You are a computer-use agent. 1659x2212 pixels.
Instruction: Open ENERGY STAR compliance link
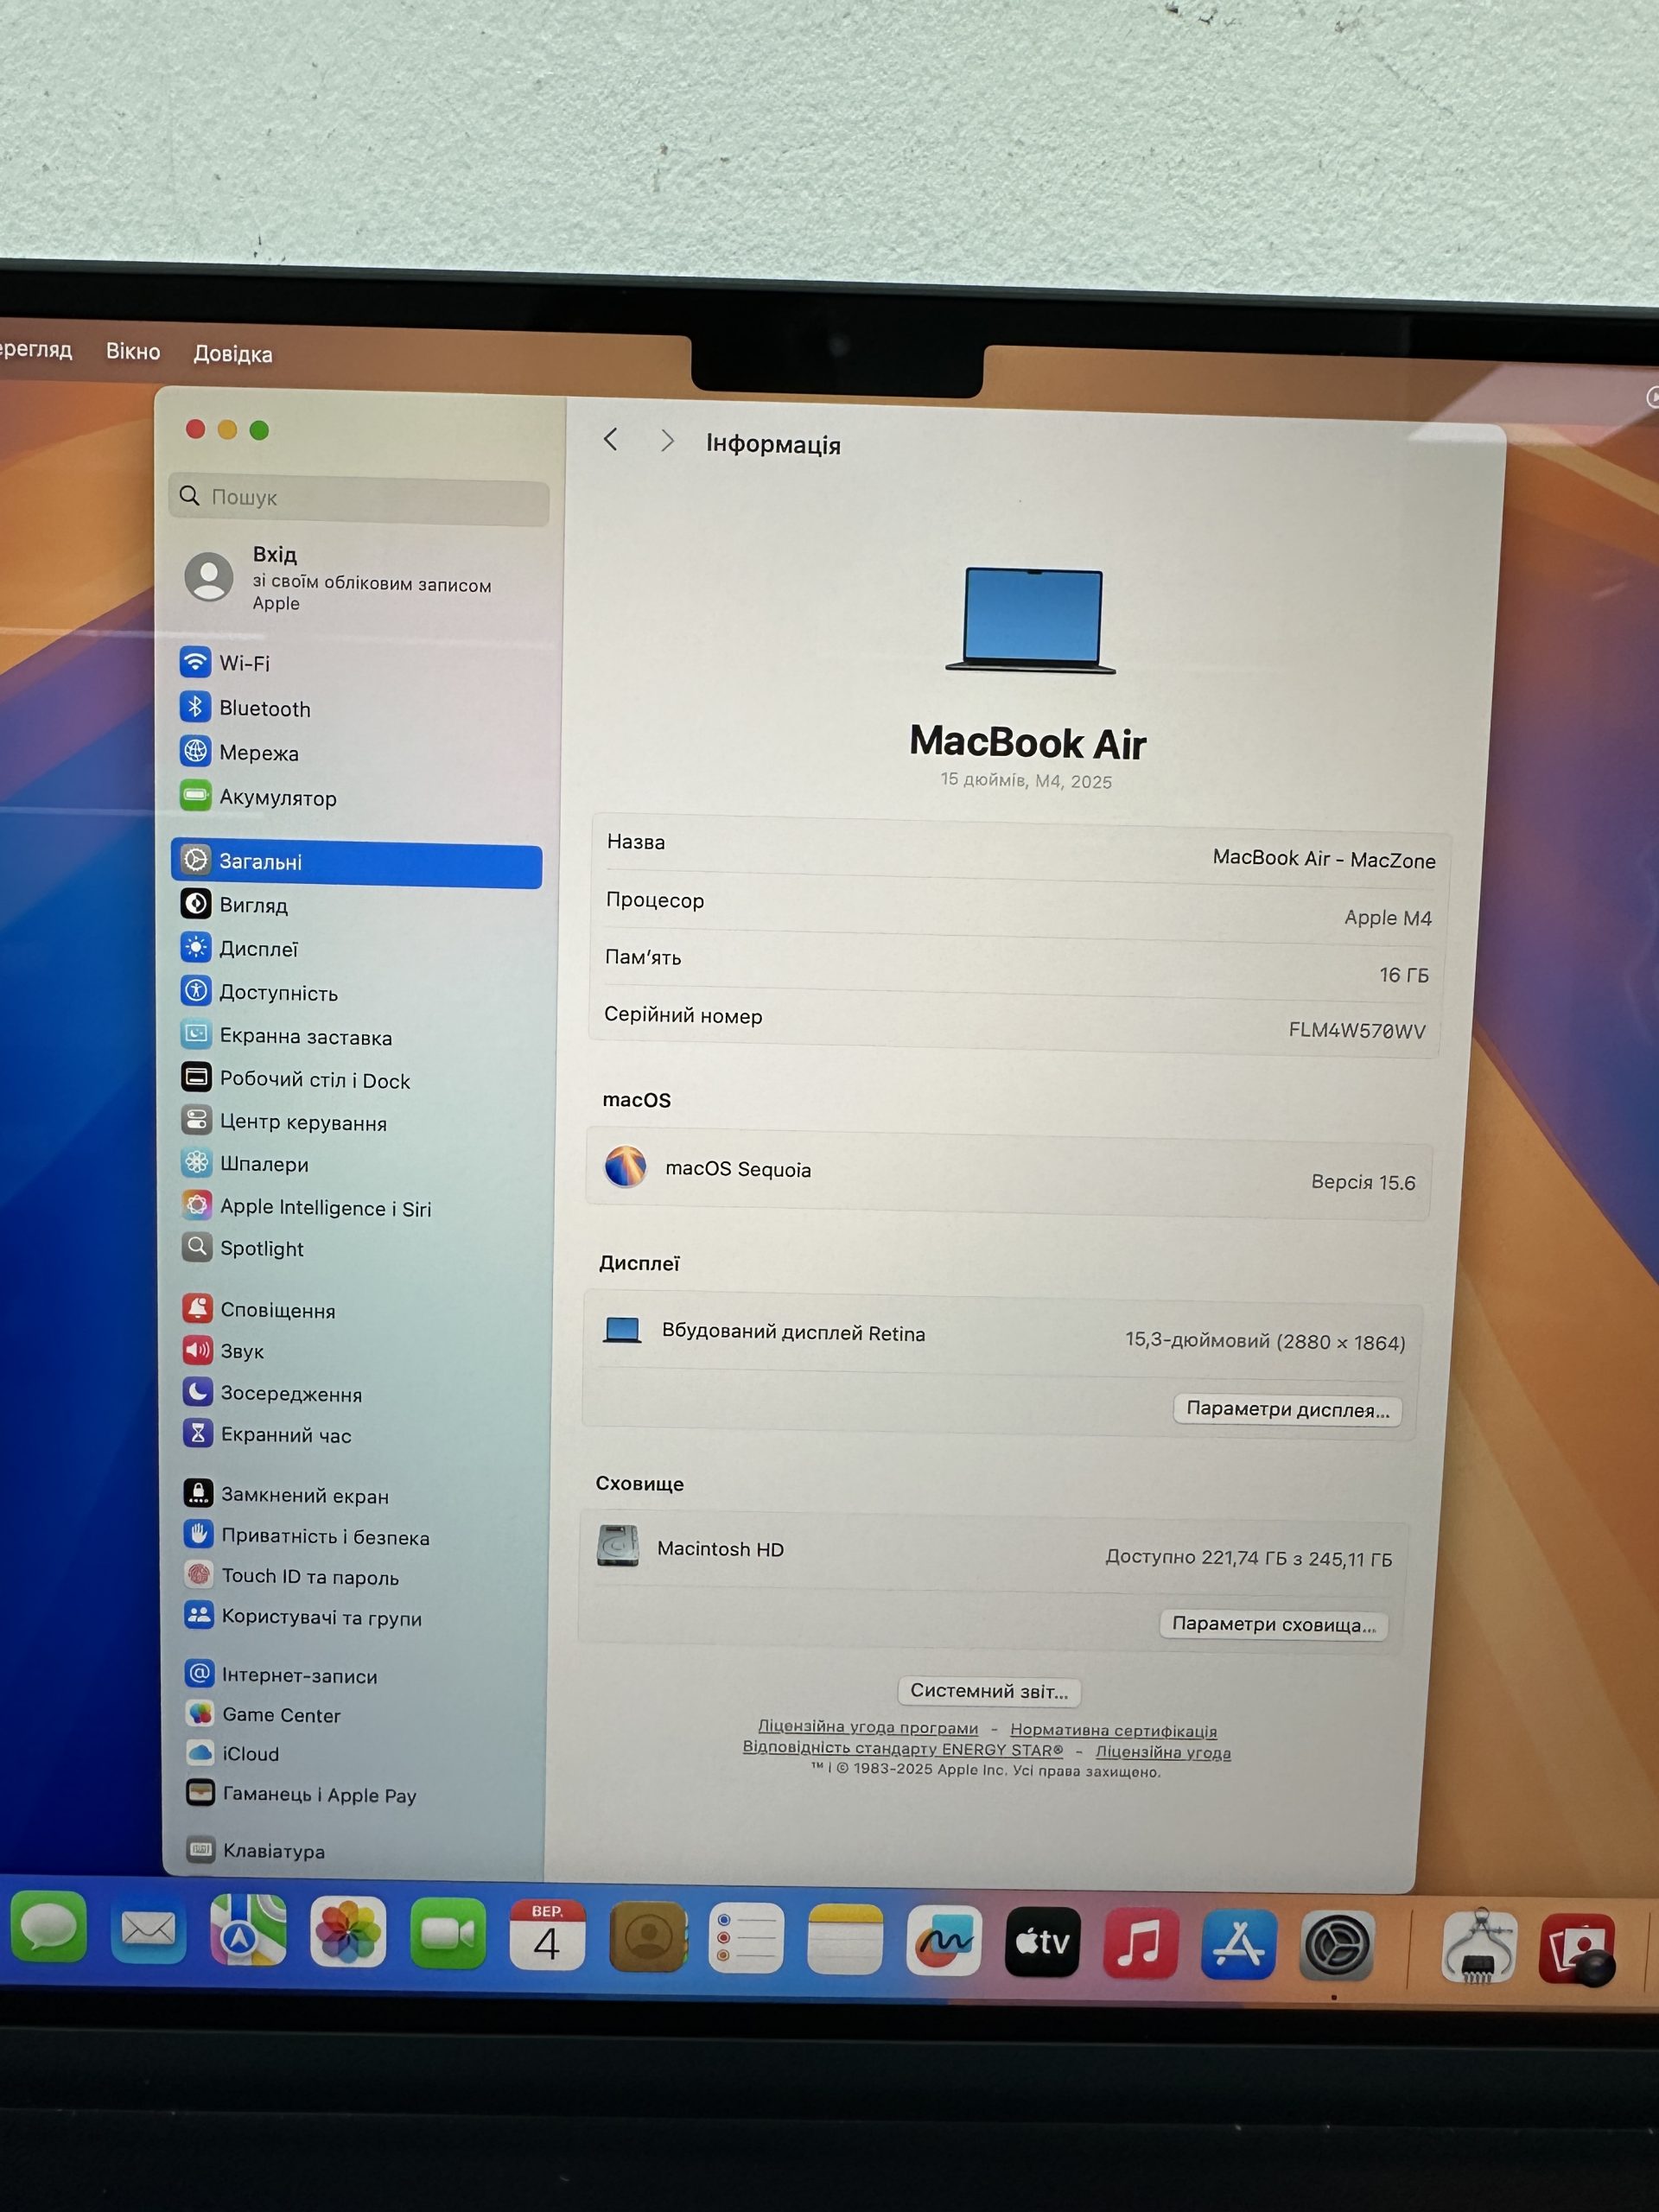point(902,1749)
